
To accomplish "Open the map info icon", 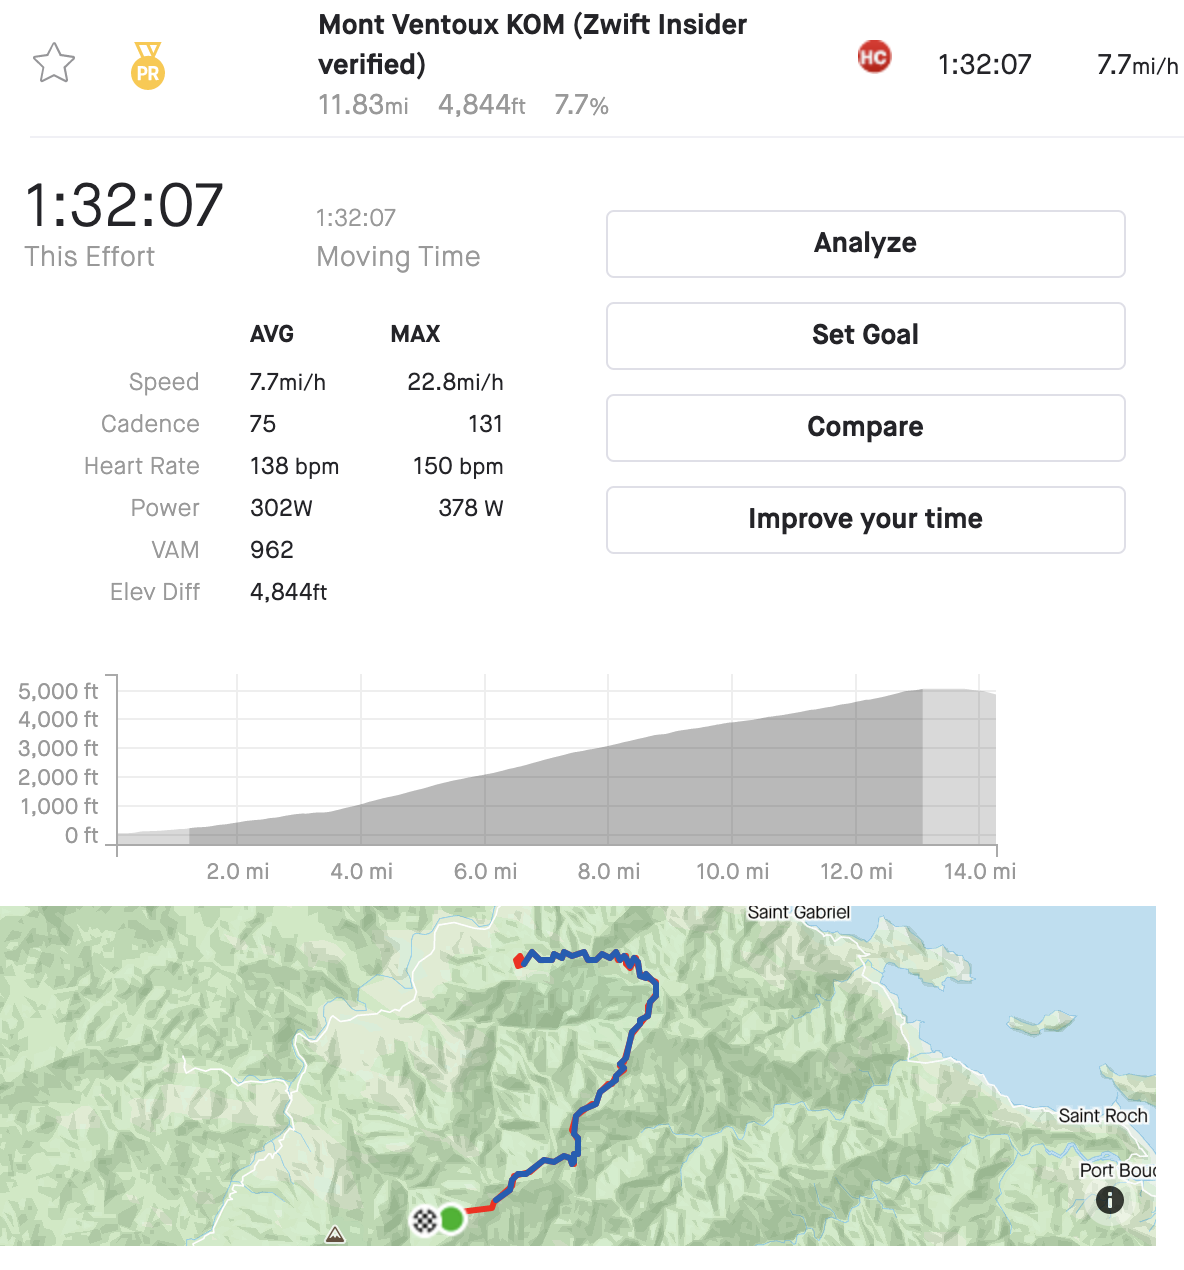I will click(x=1109, y=1200).
